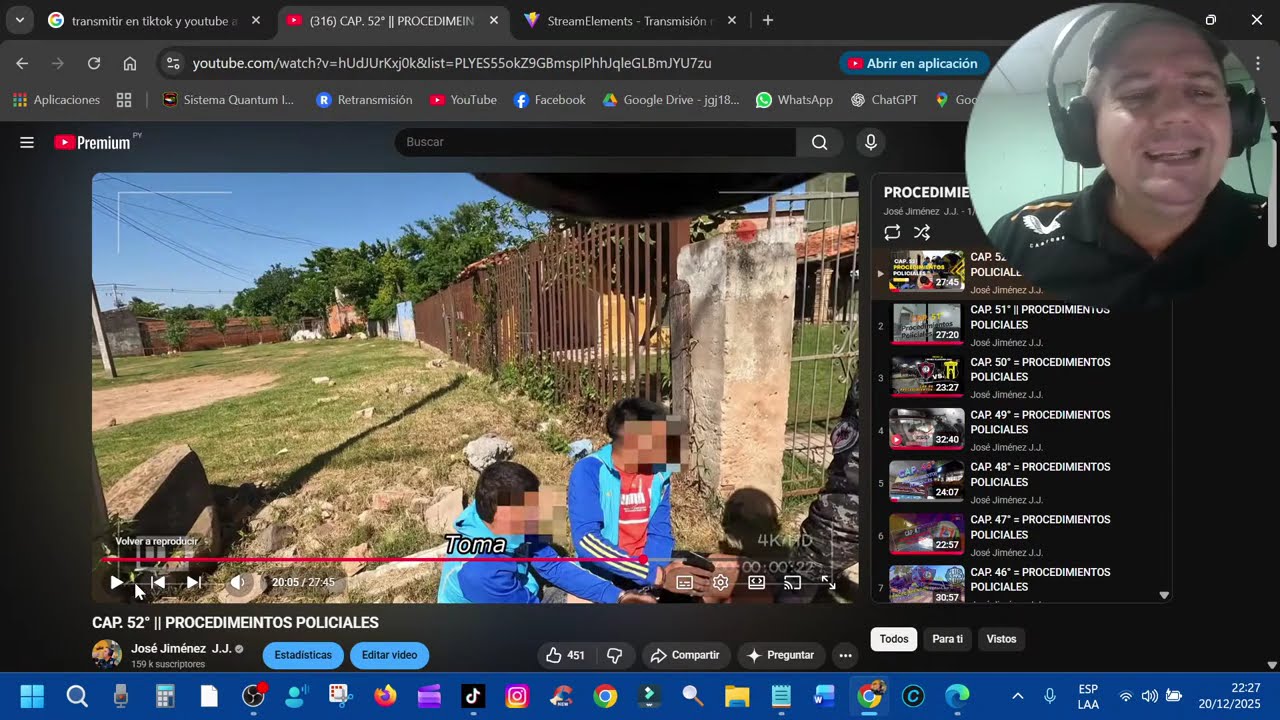Reload the current page
The height and width of the screenshot is (720, 1280).
tap(94, 63)
